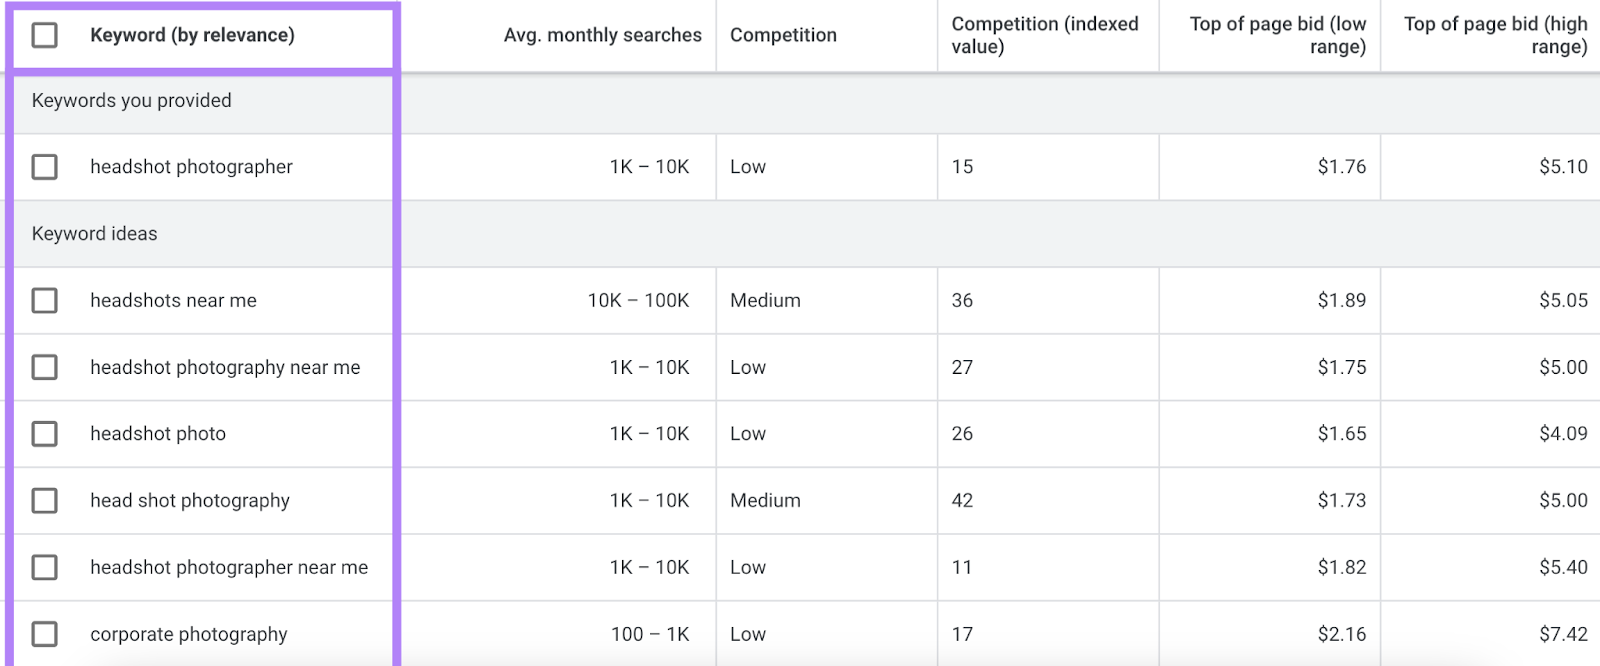Click the Competition column header
The height and width of the screenshot is (666, 1600).
783,35
